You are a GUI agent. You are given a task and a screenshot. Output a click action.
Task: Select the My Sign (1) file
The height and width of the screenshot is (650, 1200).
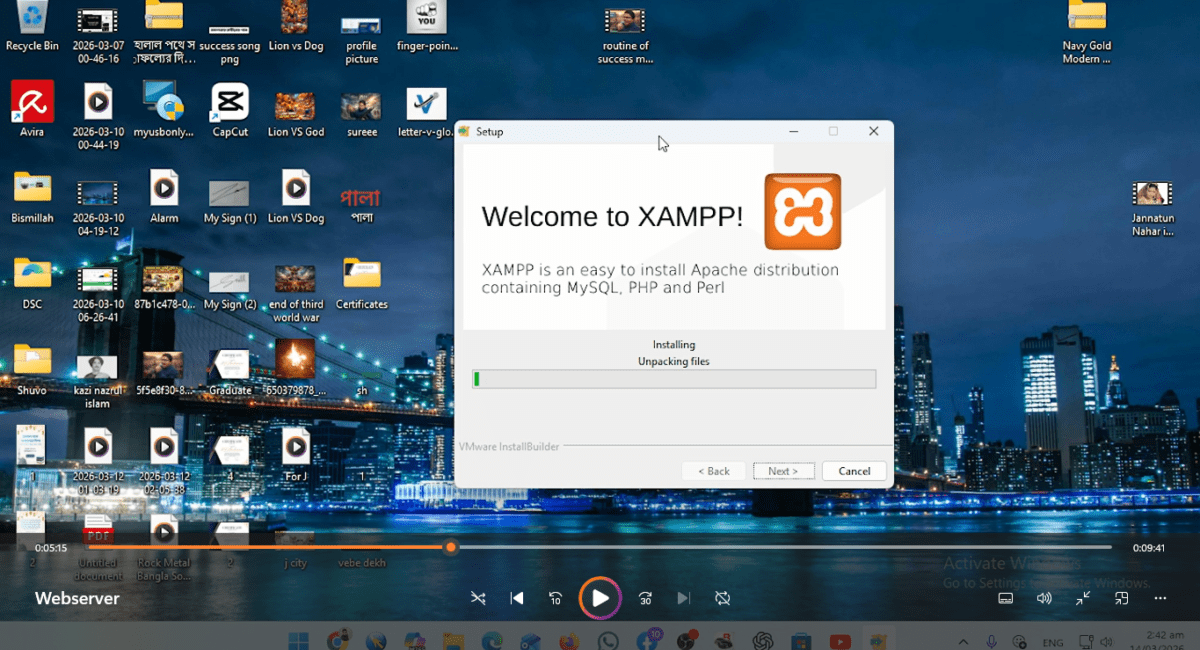click(230, 200)
